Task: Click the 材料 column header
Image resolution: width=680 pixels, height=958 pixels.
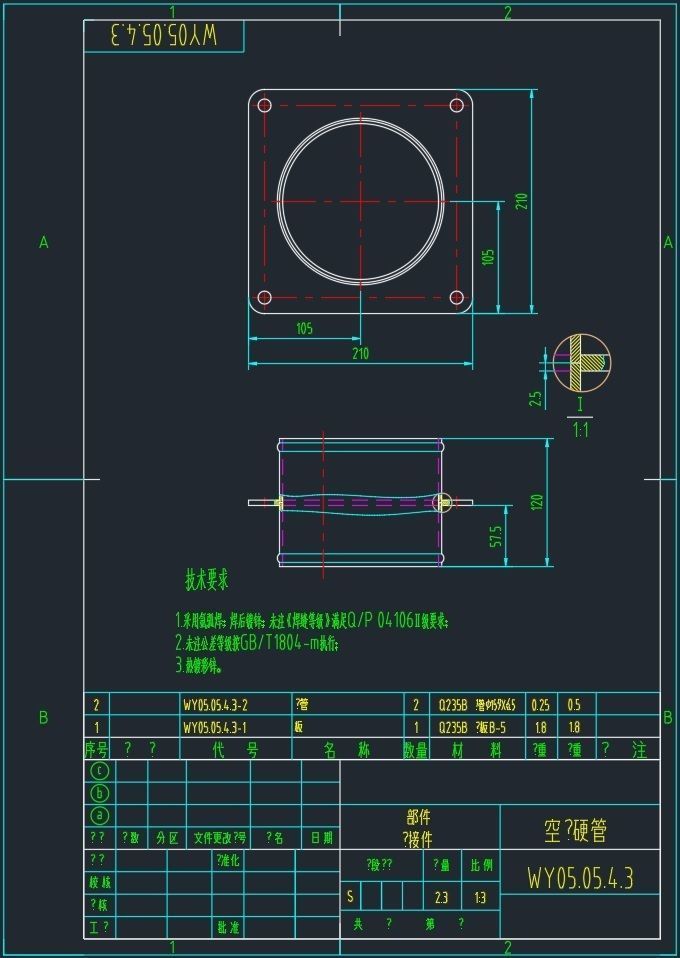Action: [477, 750]
